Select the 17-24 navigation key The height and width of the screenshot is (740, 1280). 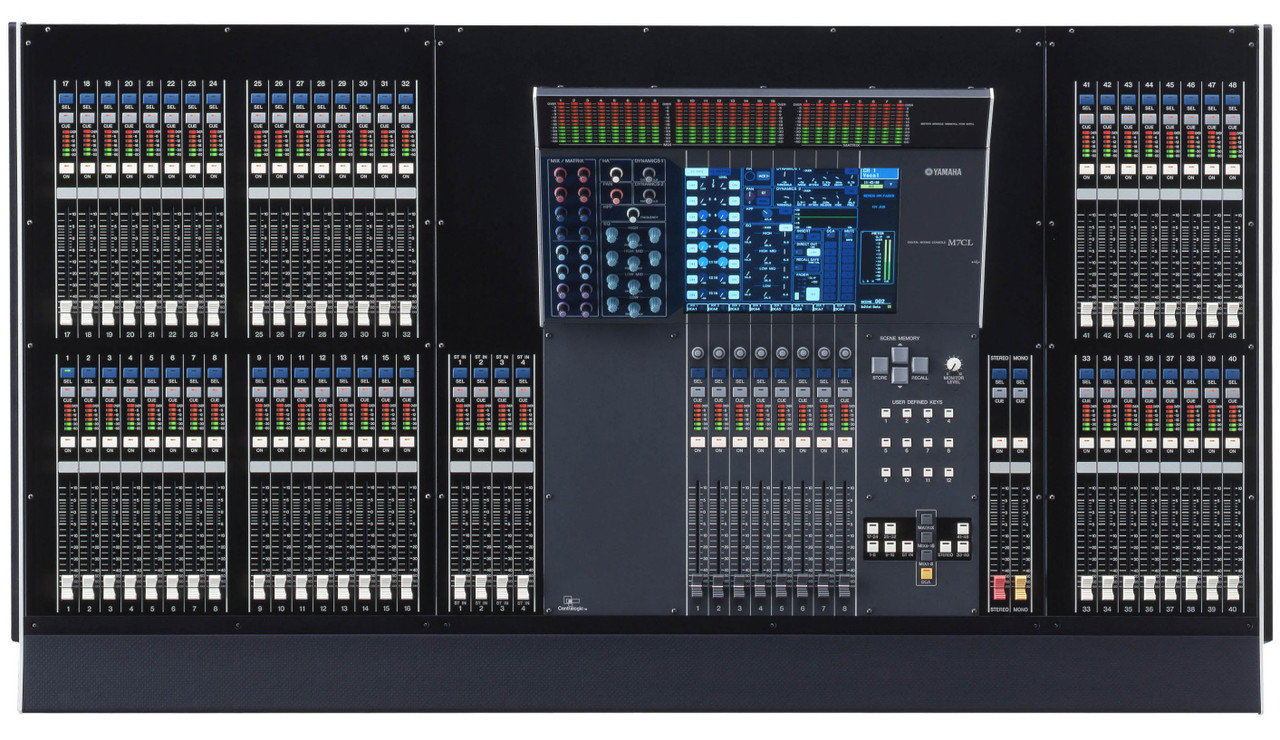pyautogui.click(x=872, y=528)
